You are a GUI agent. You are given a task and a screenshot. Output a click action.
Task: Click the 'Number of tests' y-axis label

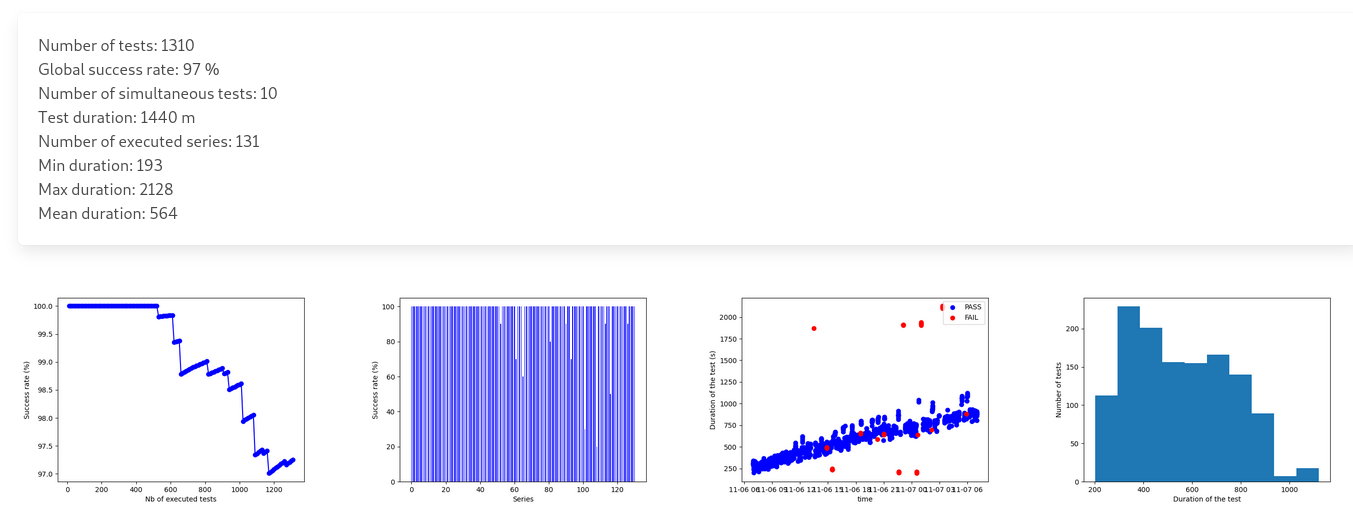[1060, 390]
